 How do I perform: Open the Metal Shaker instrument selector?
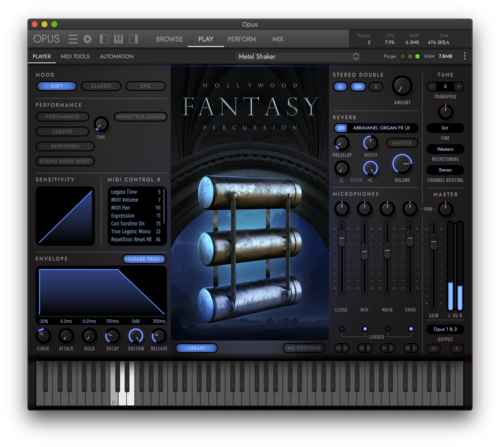point(298,56)
